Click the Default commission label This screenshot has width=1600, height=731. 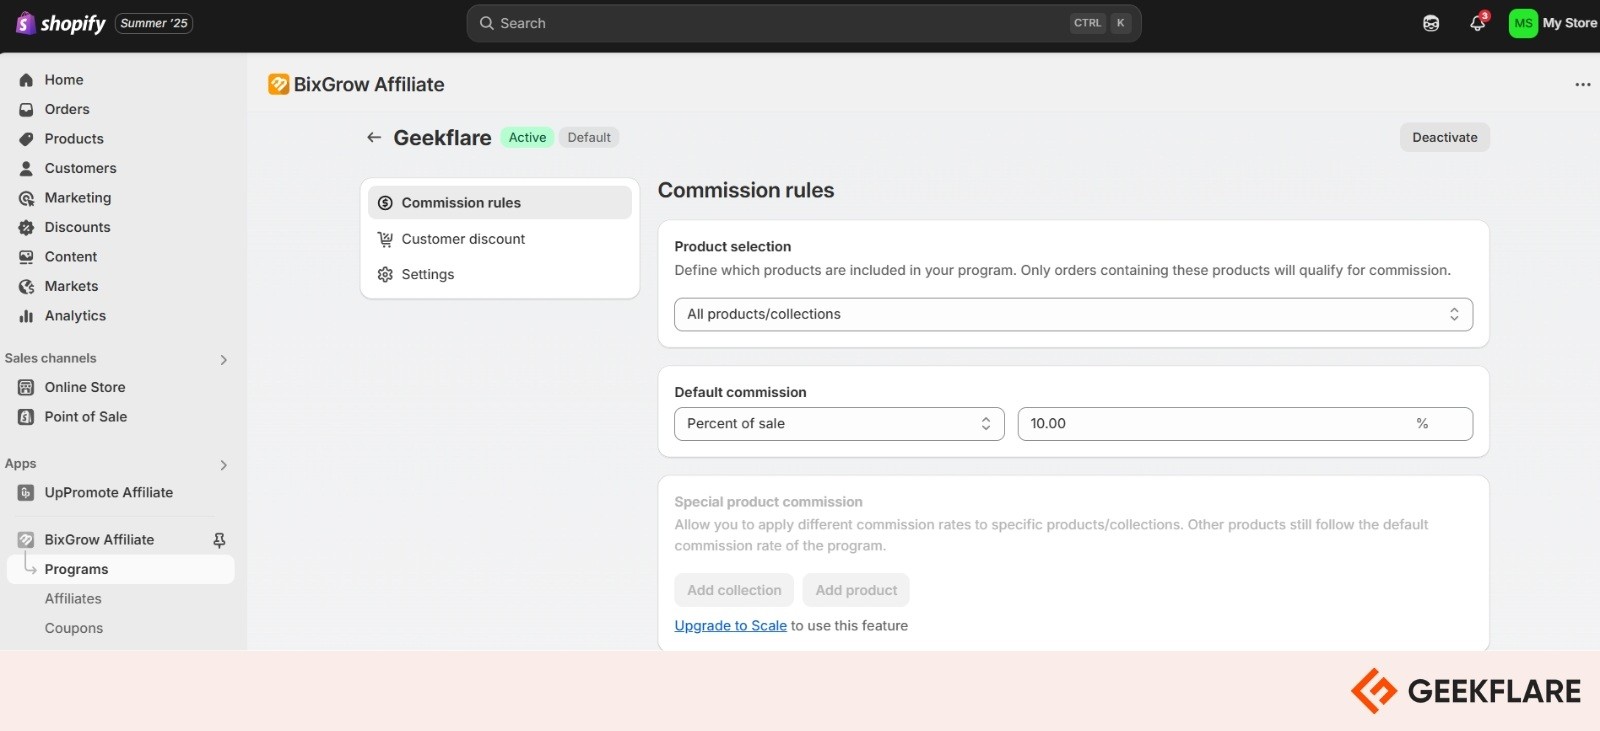(740, 392)
